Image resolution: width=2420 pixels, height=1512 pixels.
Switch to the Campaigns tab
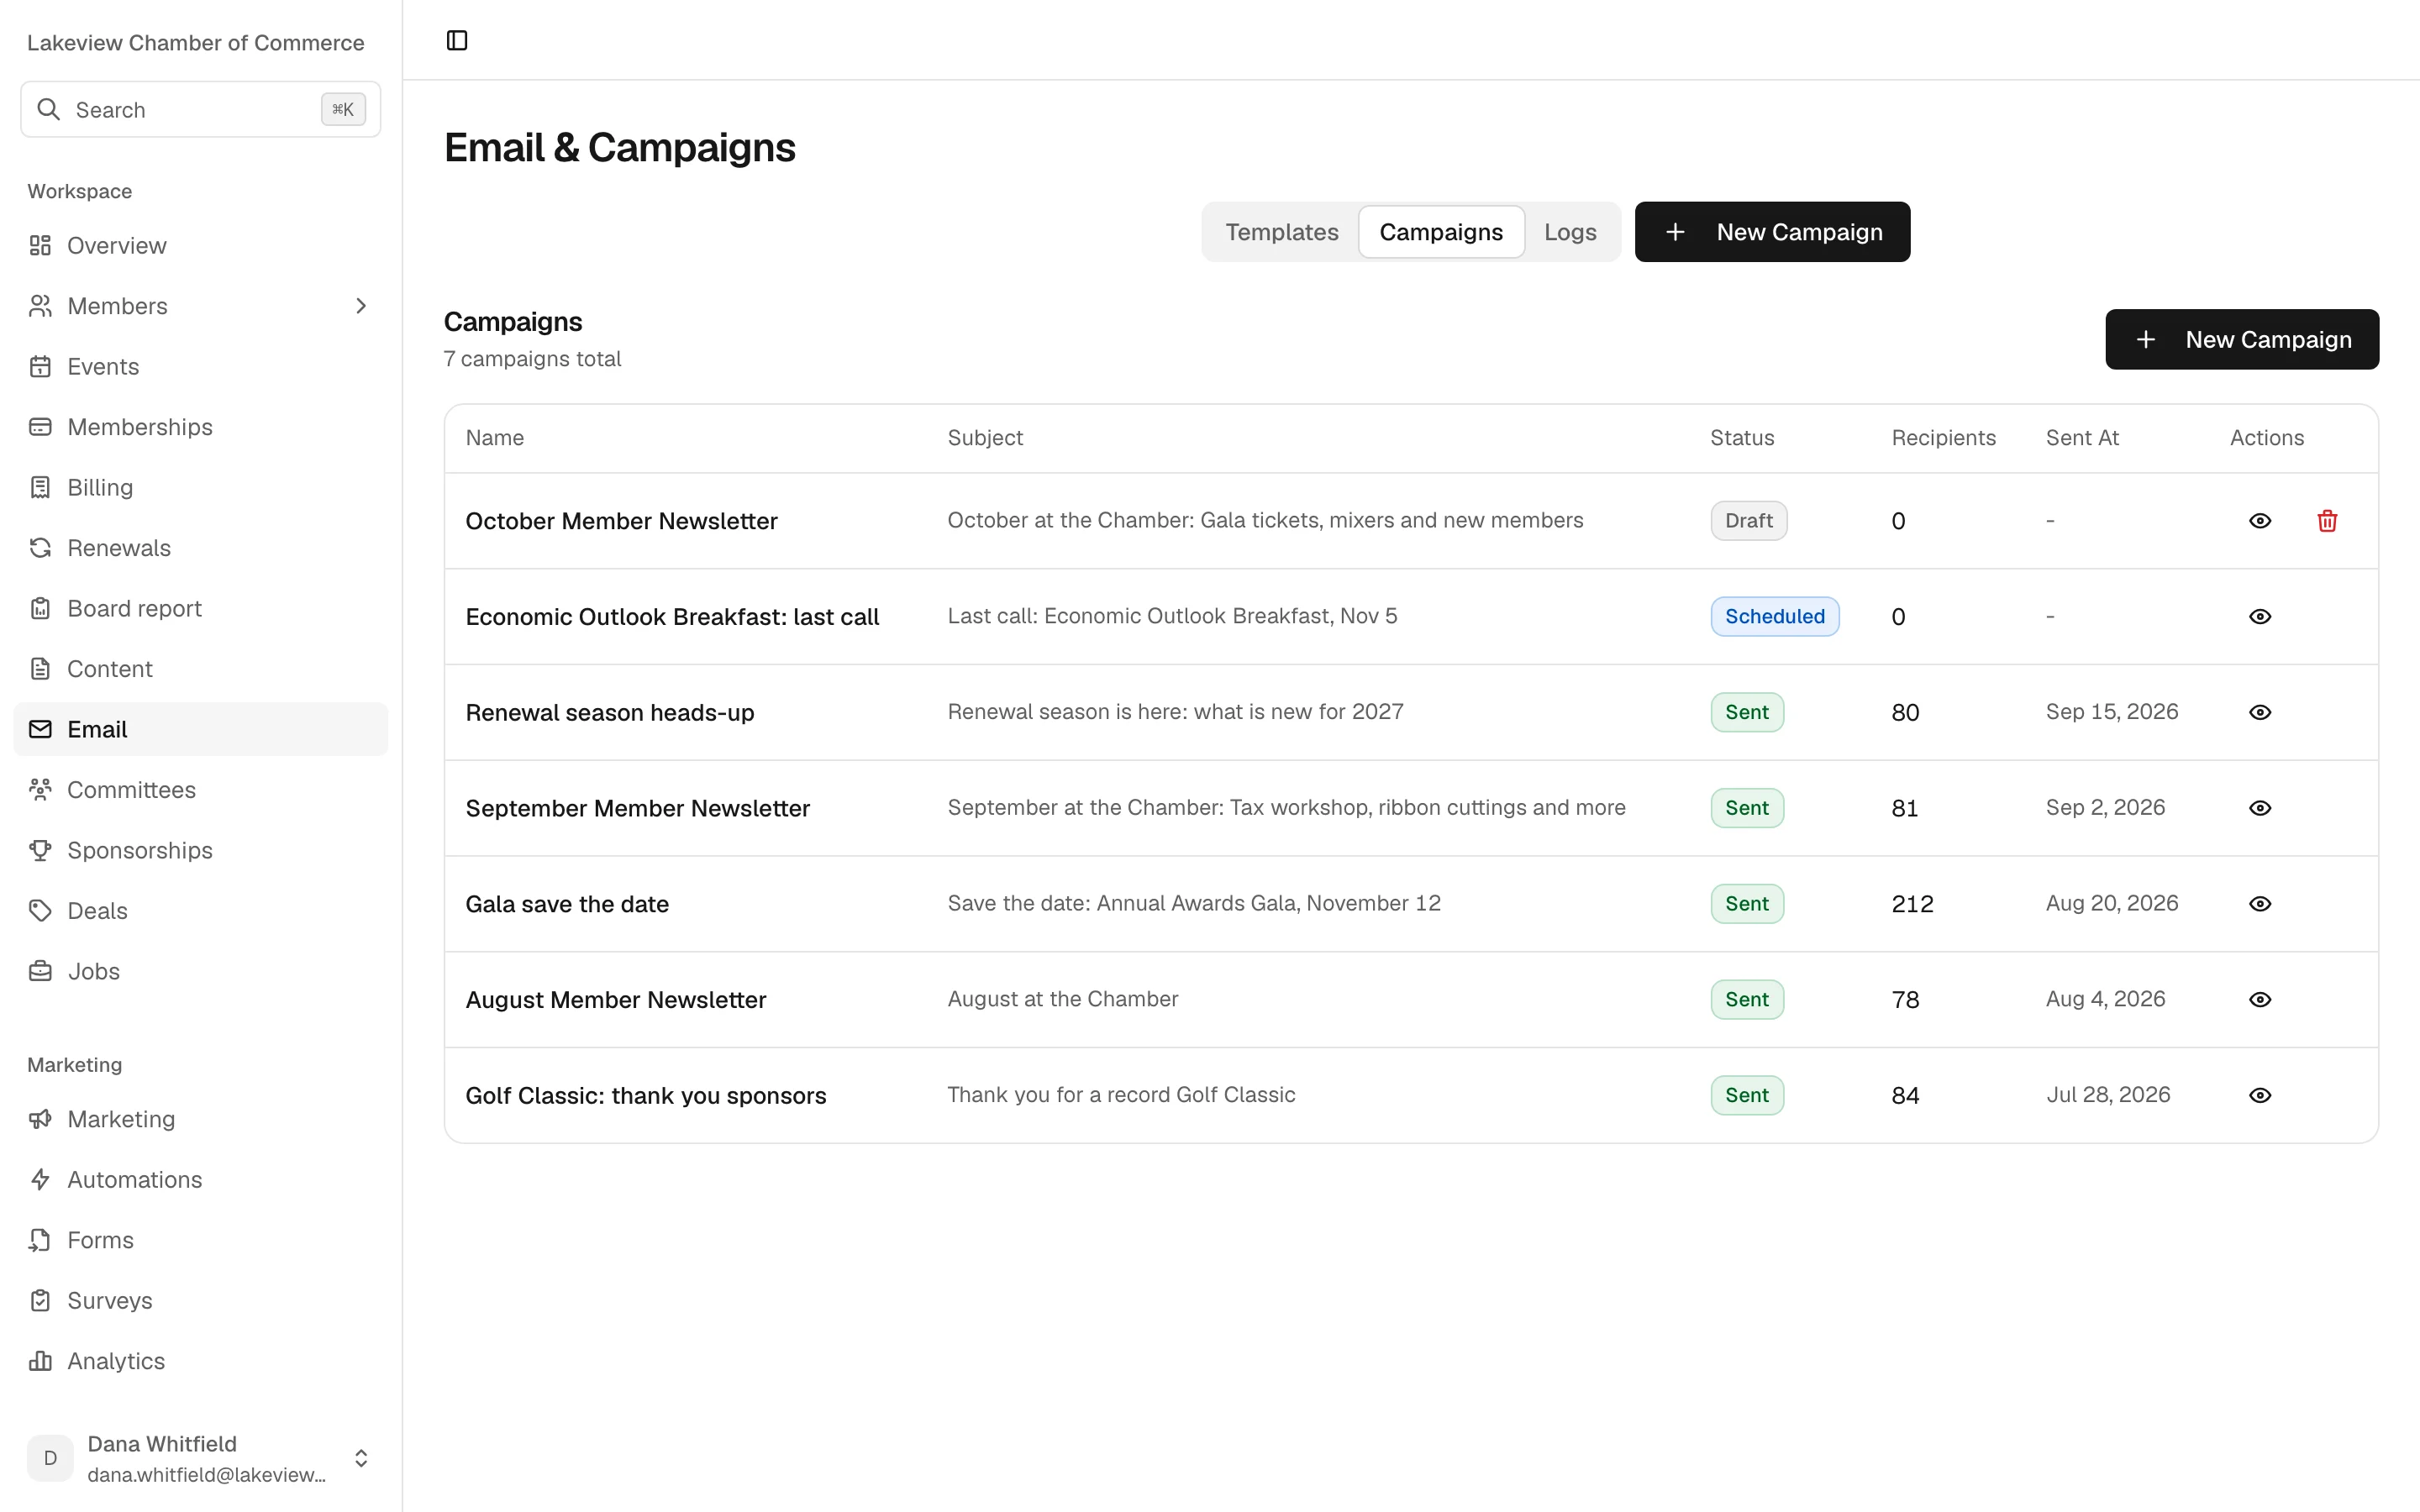(1441, 232)
